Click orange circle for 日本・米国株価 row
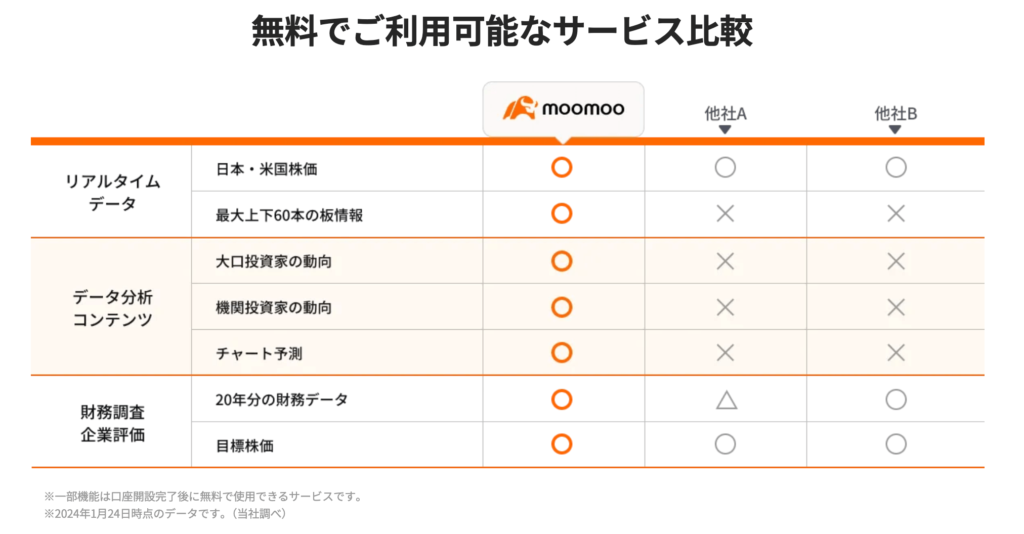 (562, 168)
